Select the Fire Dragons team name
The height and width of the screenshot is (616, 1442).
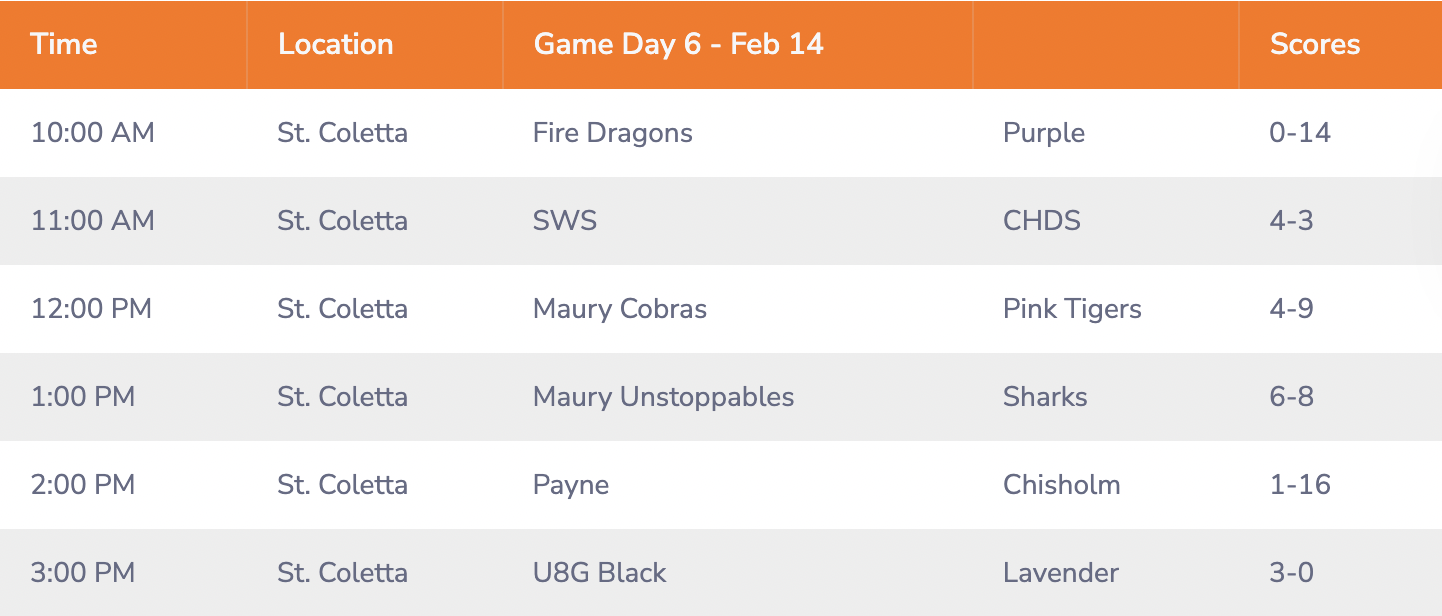pos(612,133)
